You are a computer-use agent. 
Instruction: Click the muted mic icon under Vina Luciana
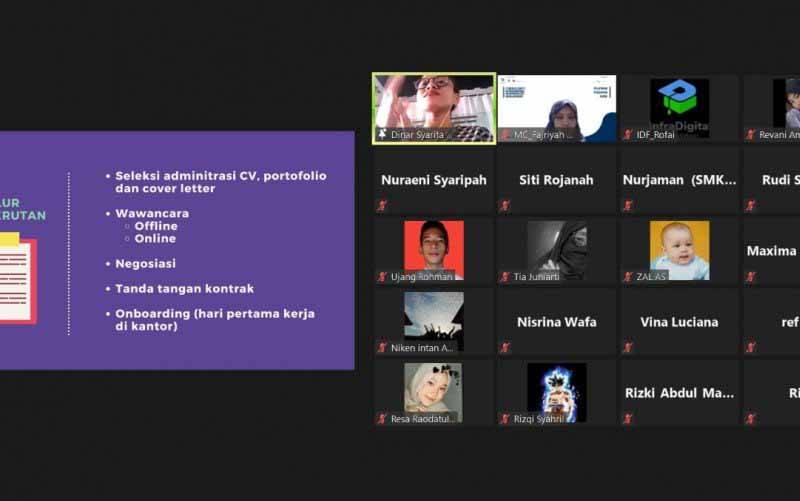click(x=628, y=347)
